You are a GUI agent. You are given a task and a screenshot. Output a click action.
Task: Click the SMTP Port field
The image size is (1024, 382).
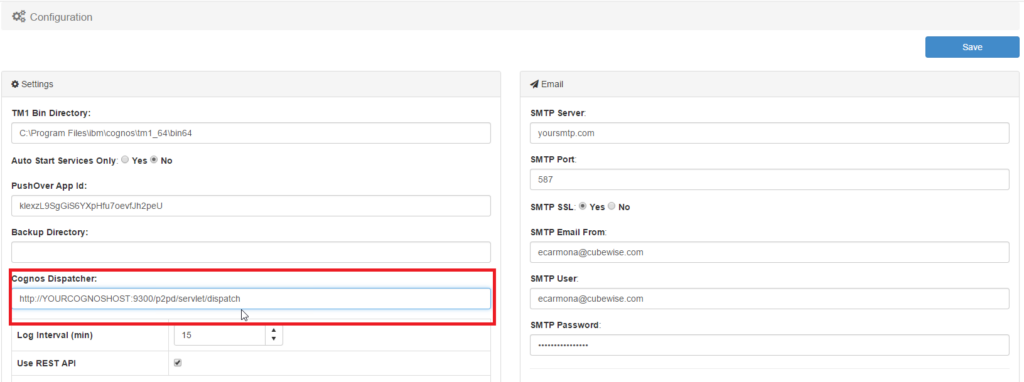[770, 179]
